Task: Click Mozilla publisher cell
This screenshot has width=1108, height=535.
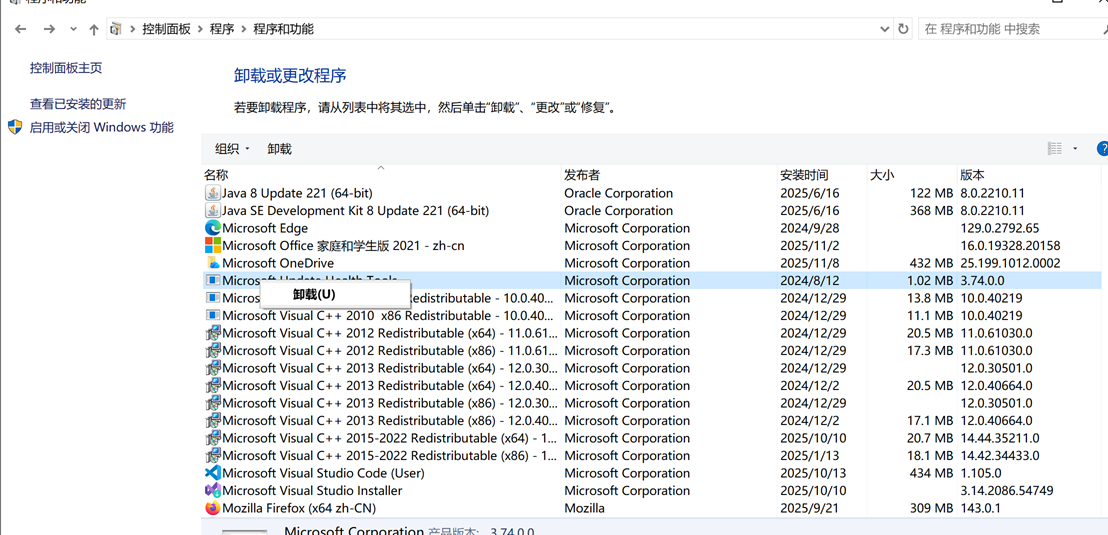Action: coord(584,508)
